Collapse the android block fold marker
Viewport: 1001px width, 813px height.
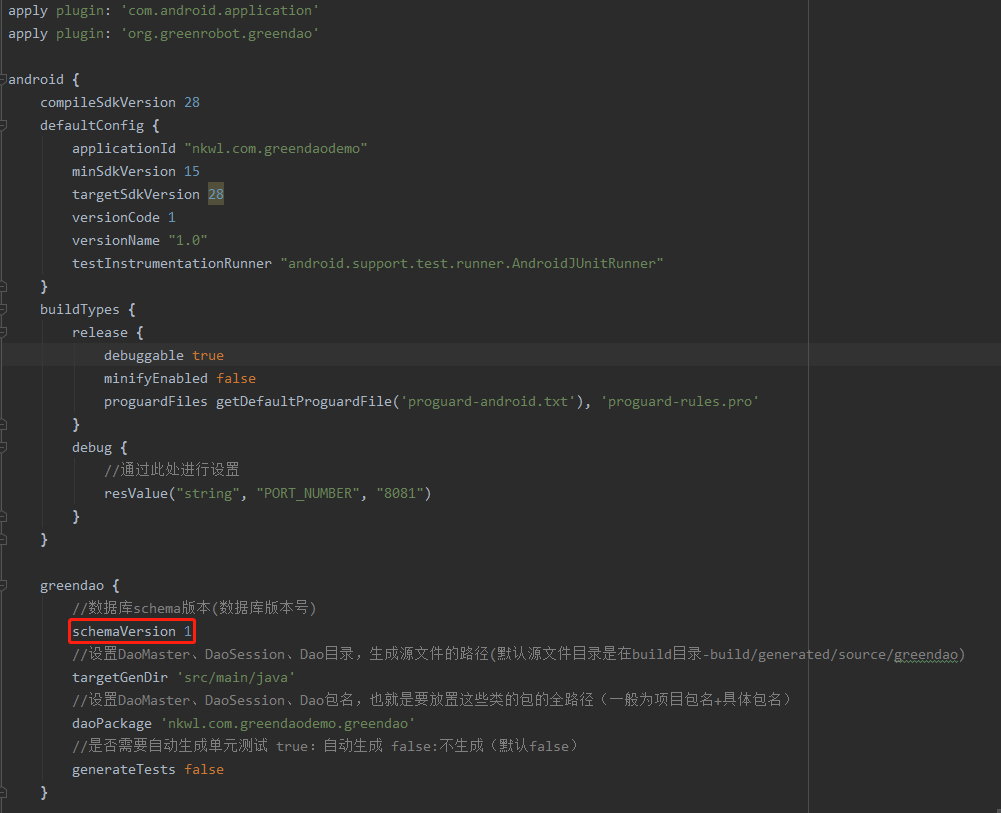(3, 80)
